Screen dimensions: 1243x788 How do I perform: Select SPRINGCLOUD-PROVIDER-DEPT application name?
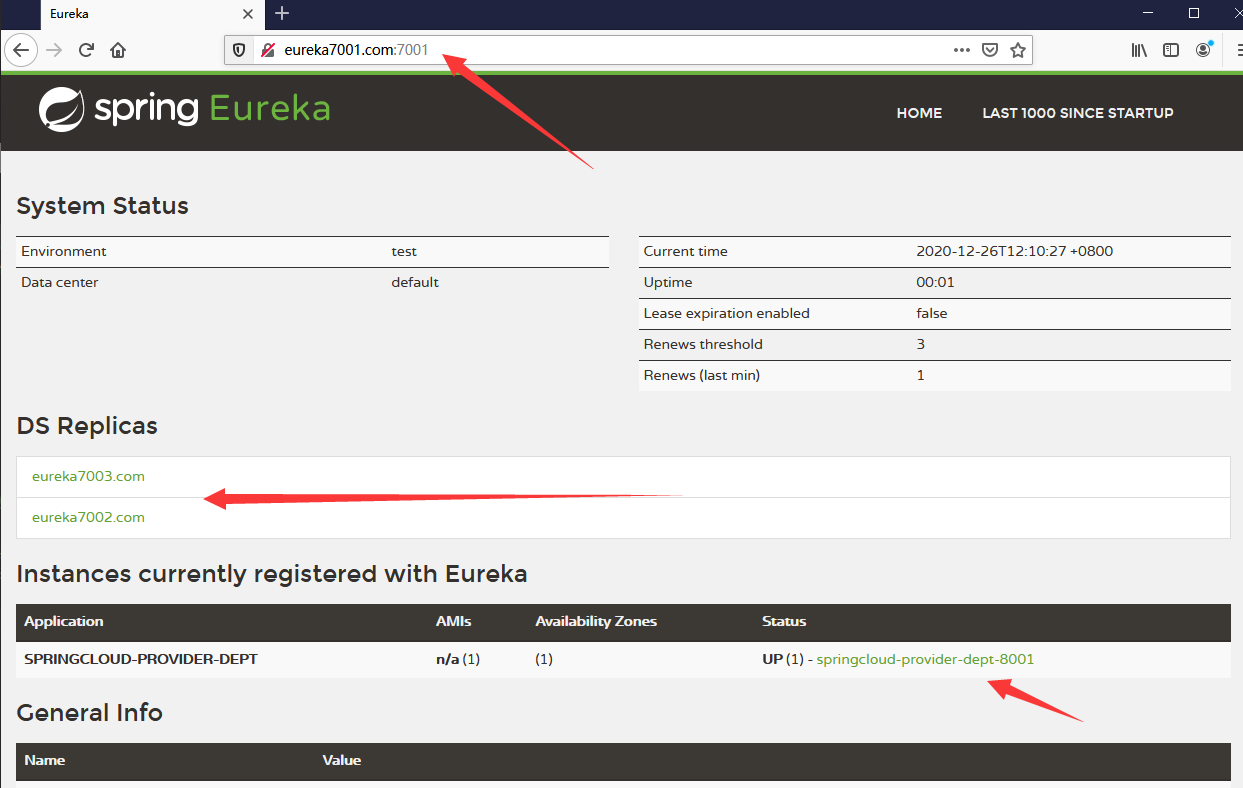(141, 659)
